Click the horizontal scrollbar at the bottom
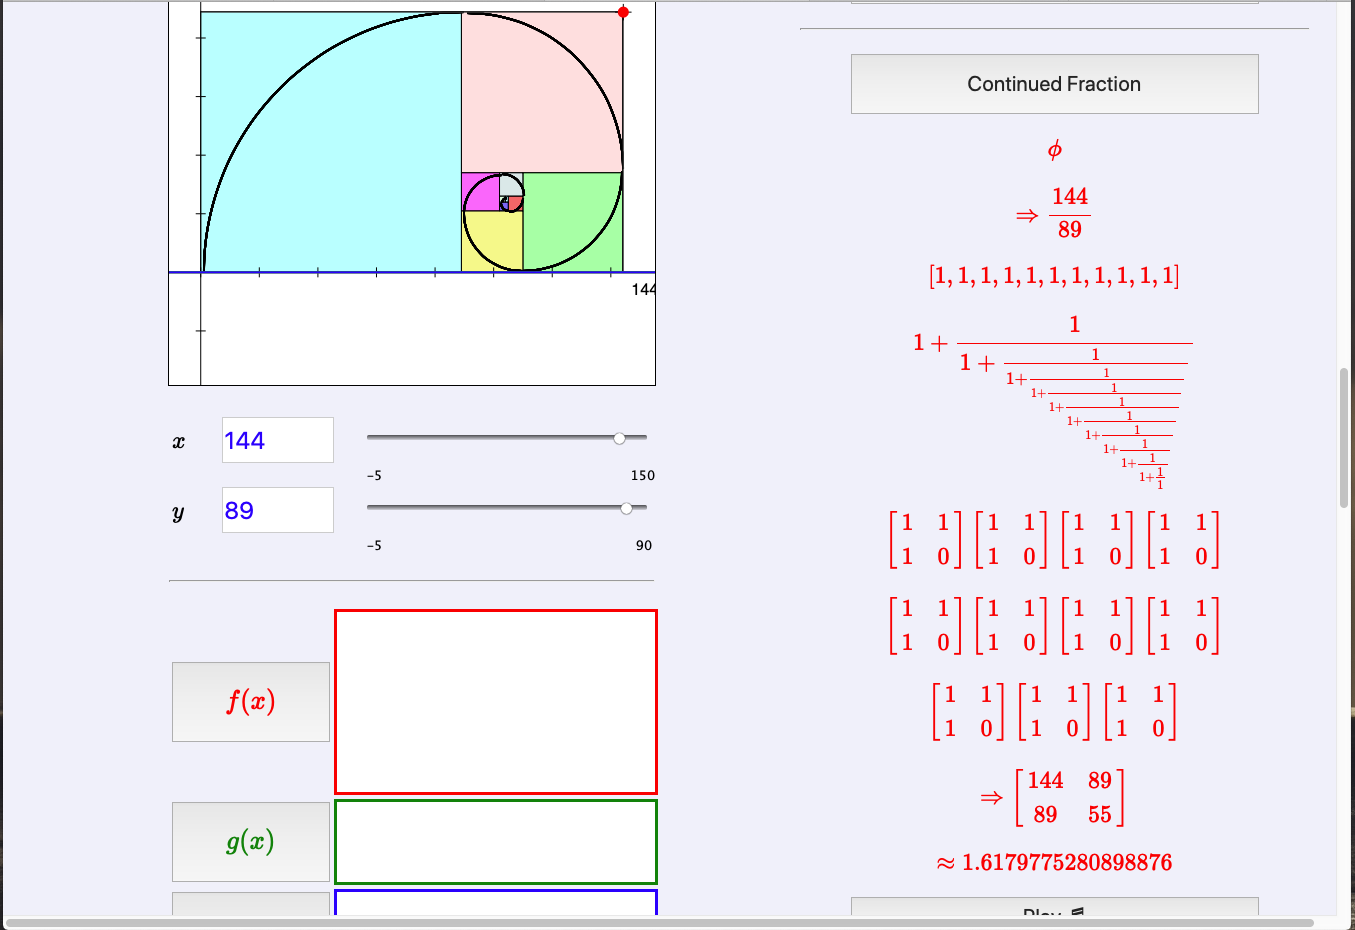This screenshot has width=1355, height=930. click(x=660, y=922)
